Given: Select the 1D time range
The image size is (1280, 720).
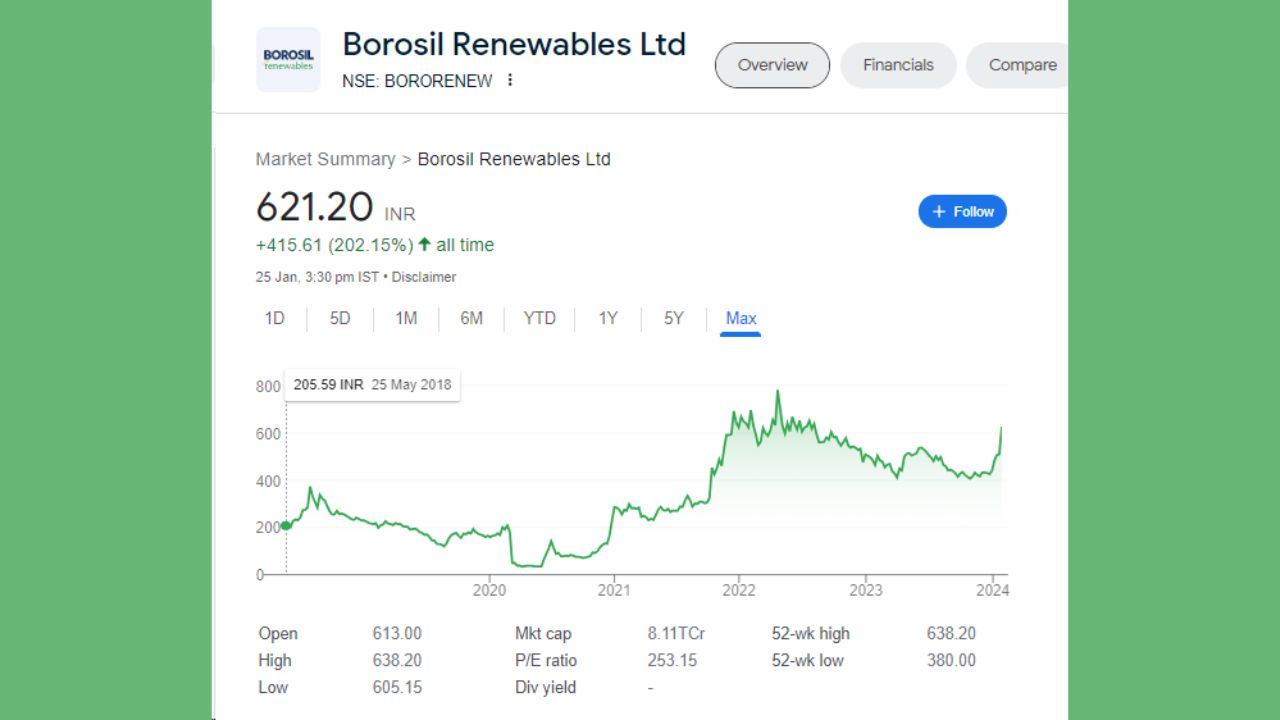Looking at the screenshot, I should tap(275, 318).
